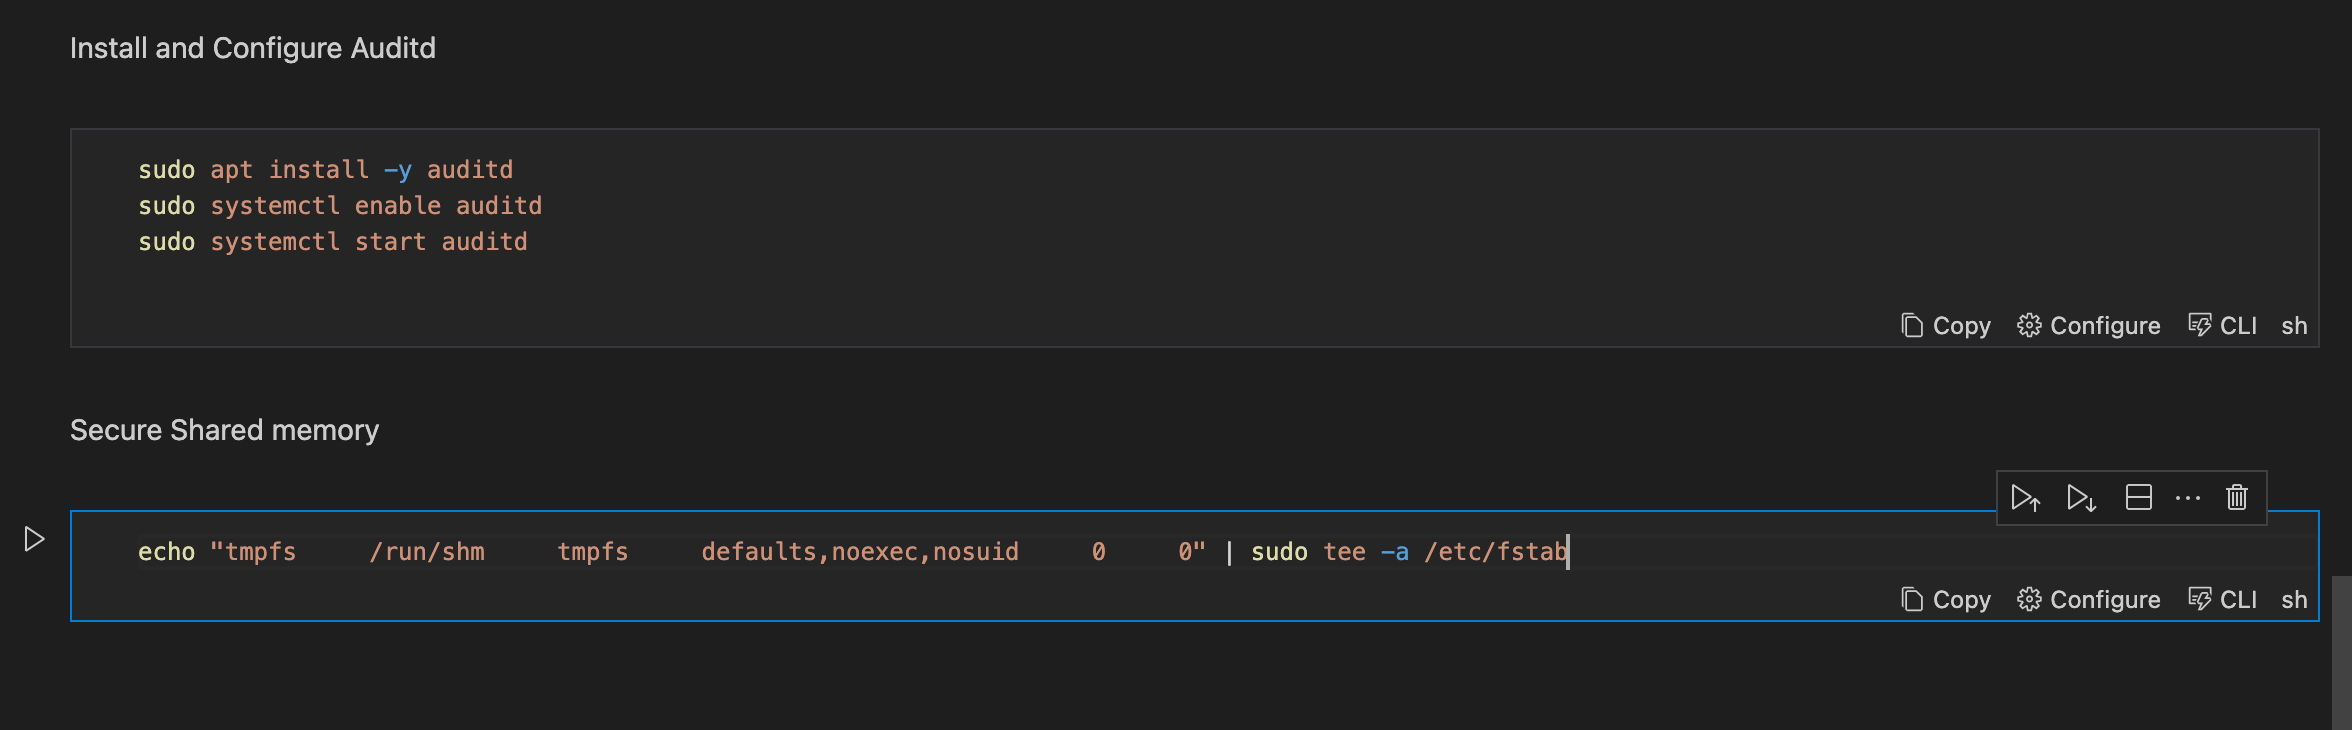Execute the fstab cell and below

tap(2080, 497)
